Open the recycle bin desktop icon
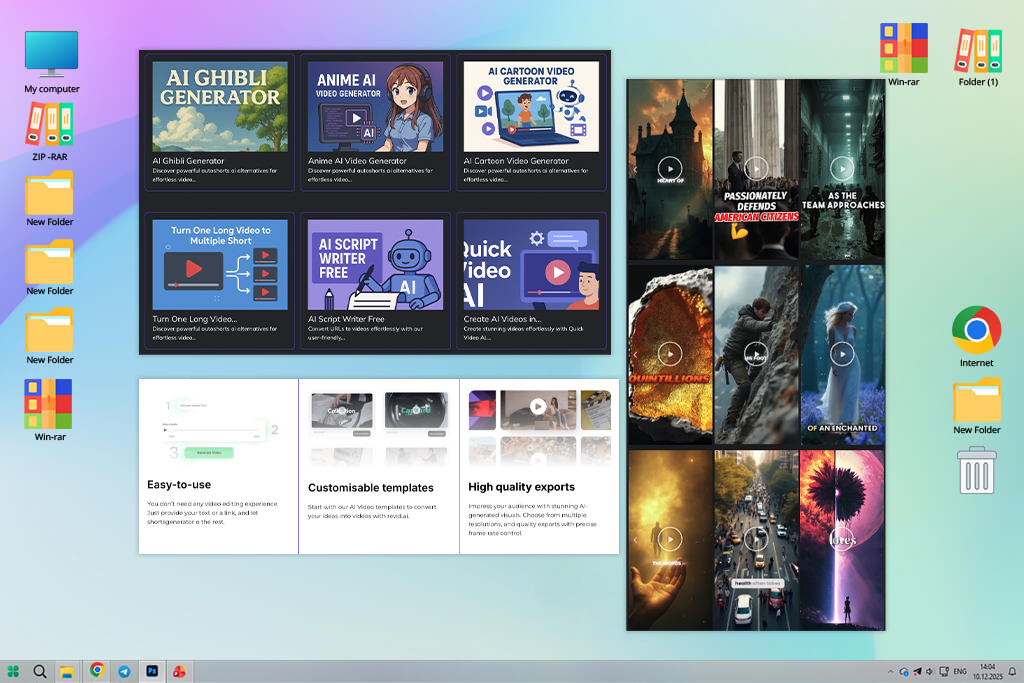 (977, 470)
